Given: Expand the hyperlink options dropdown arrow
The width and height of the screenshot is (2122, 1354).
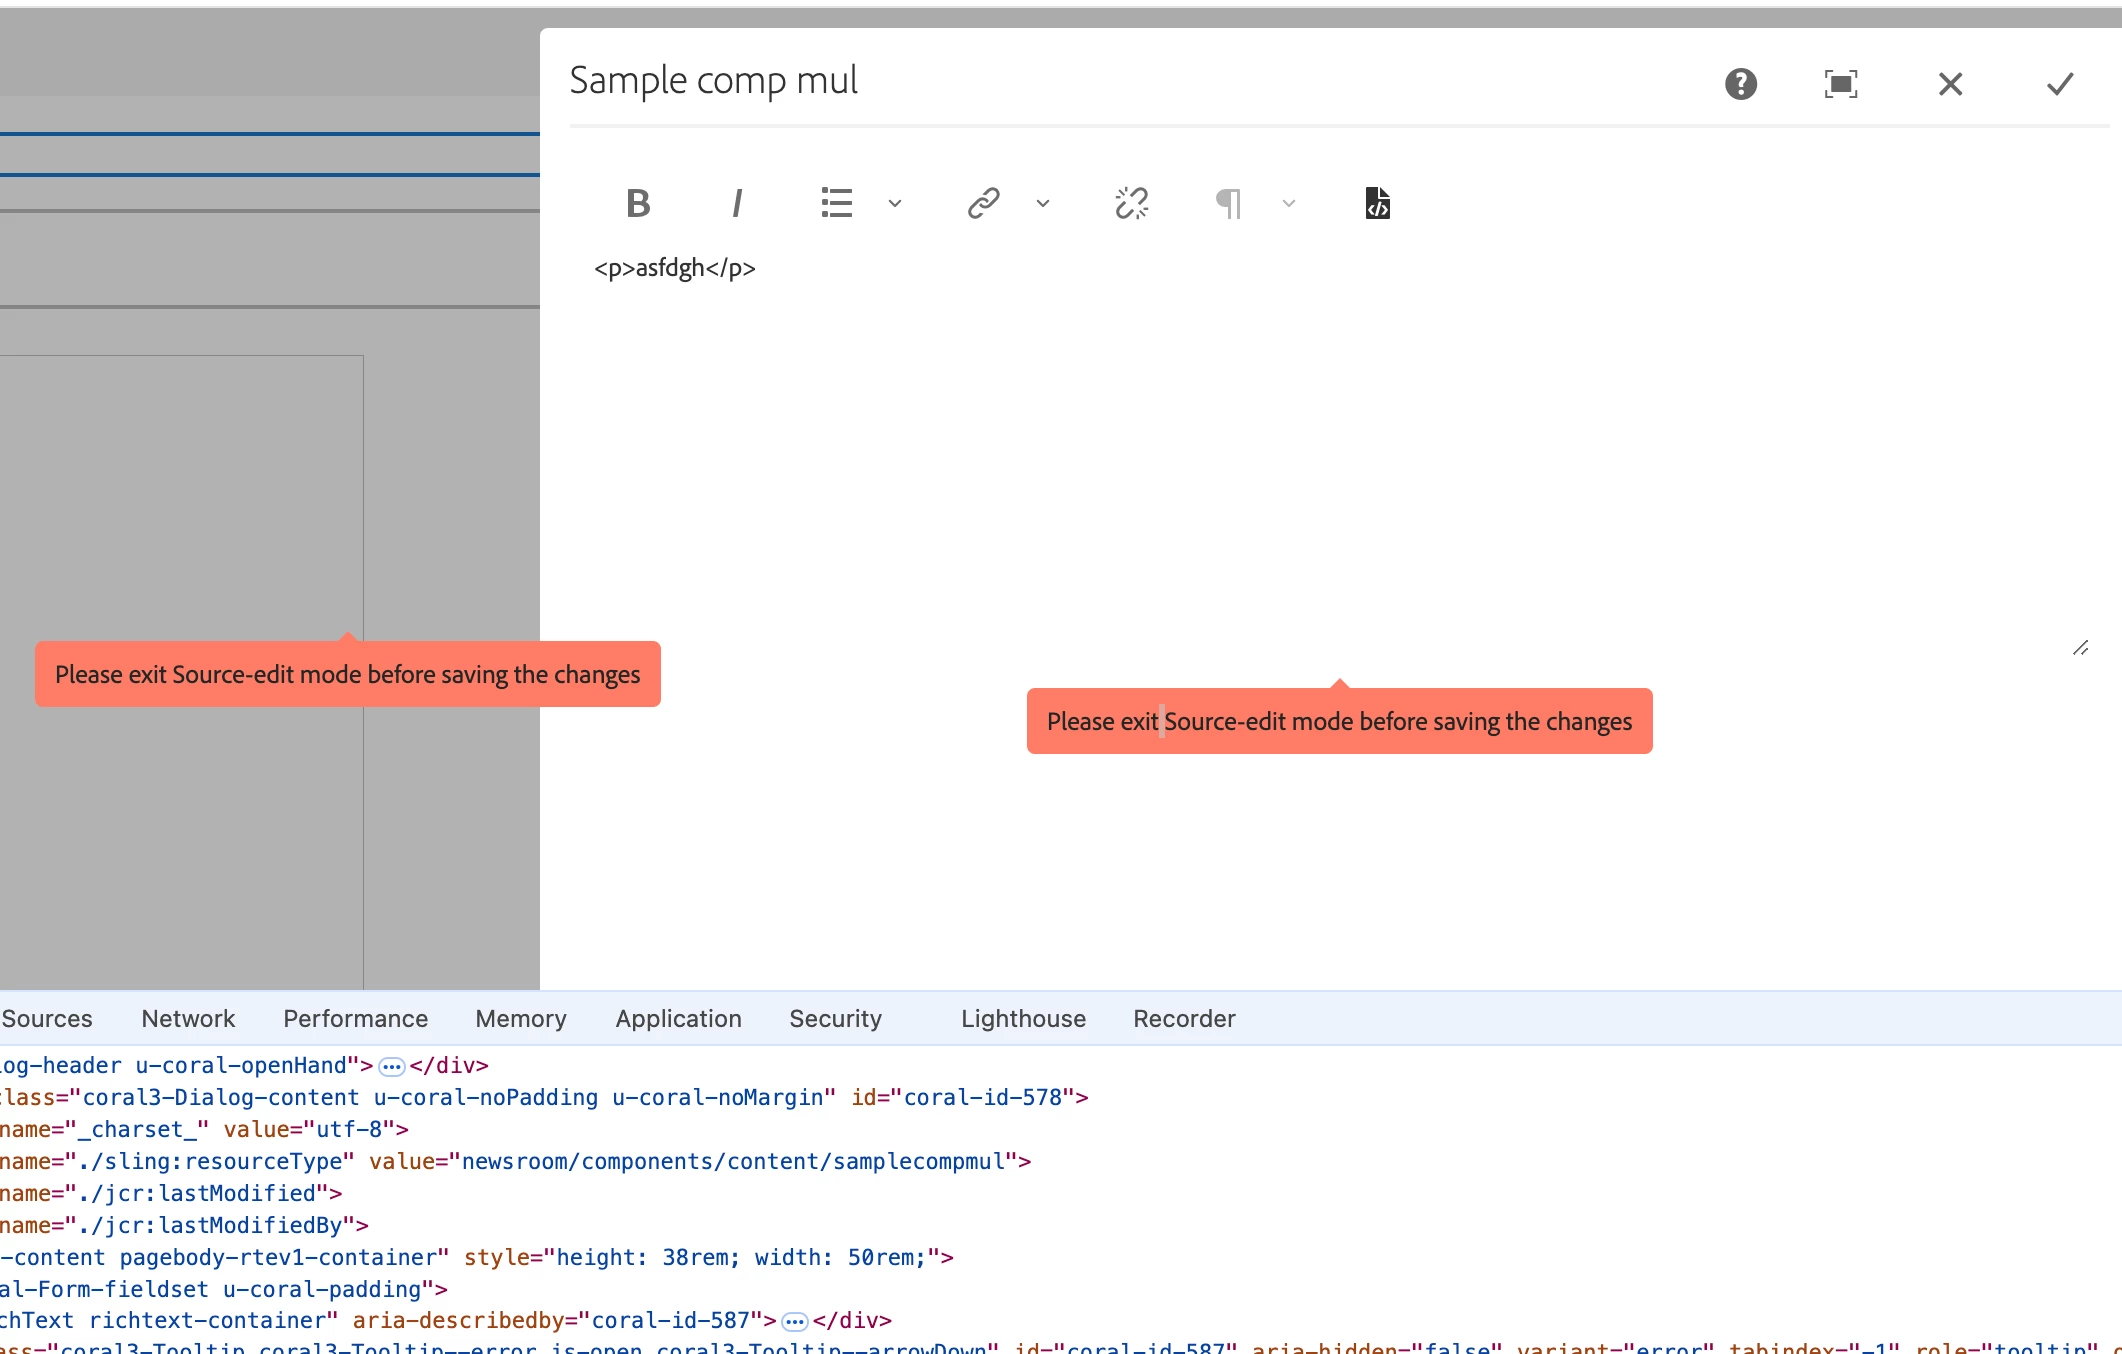Looking at the screenshot, I should [1043, 204].
